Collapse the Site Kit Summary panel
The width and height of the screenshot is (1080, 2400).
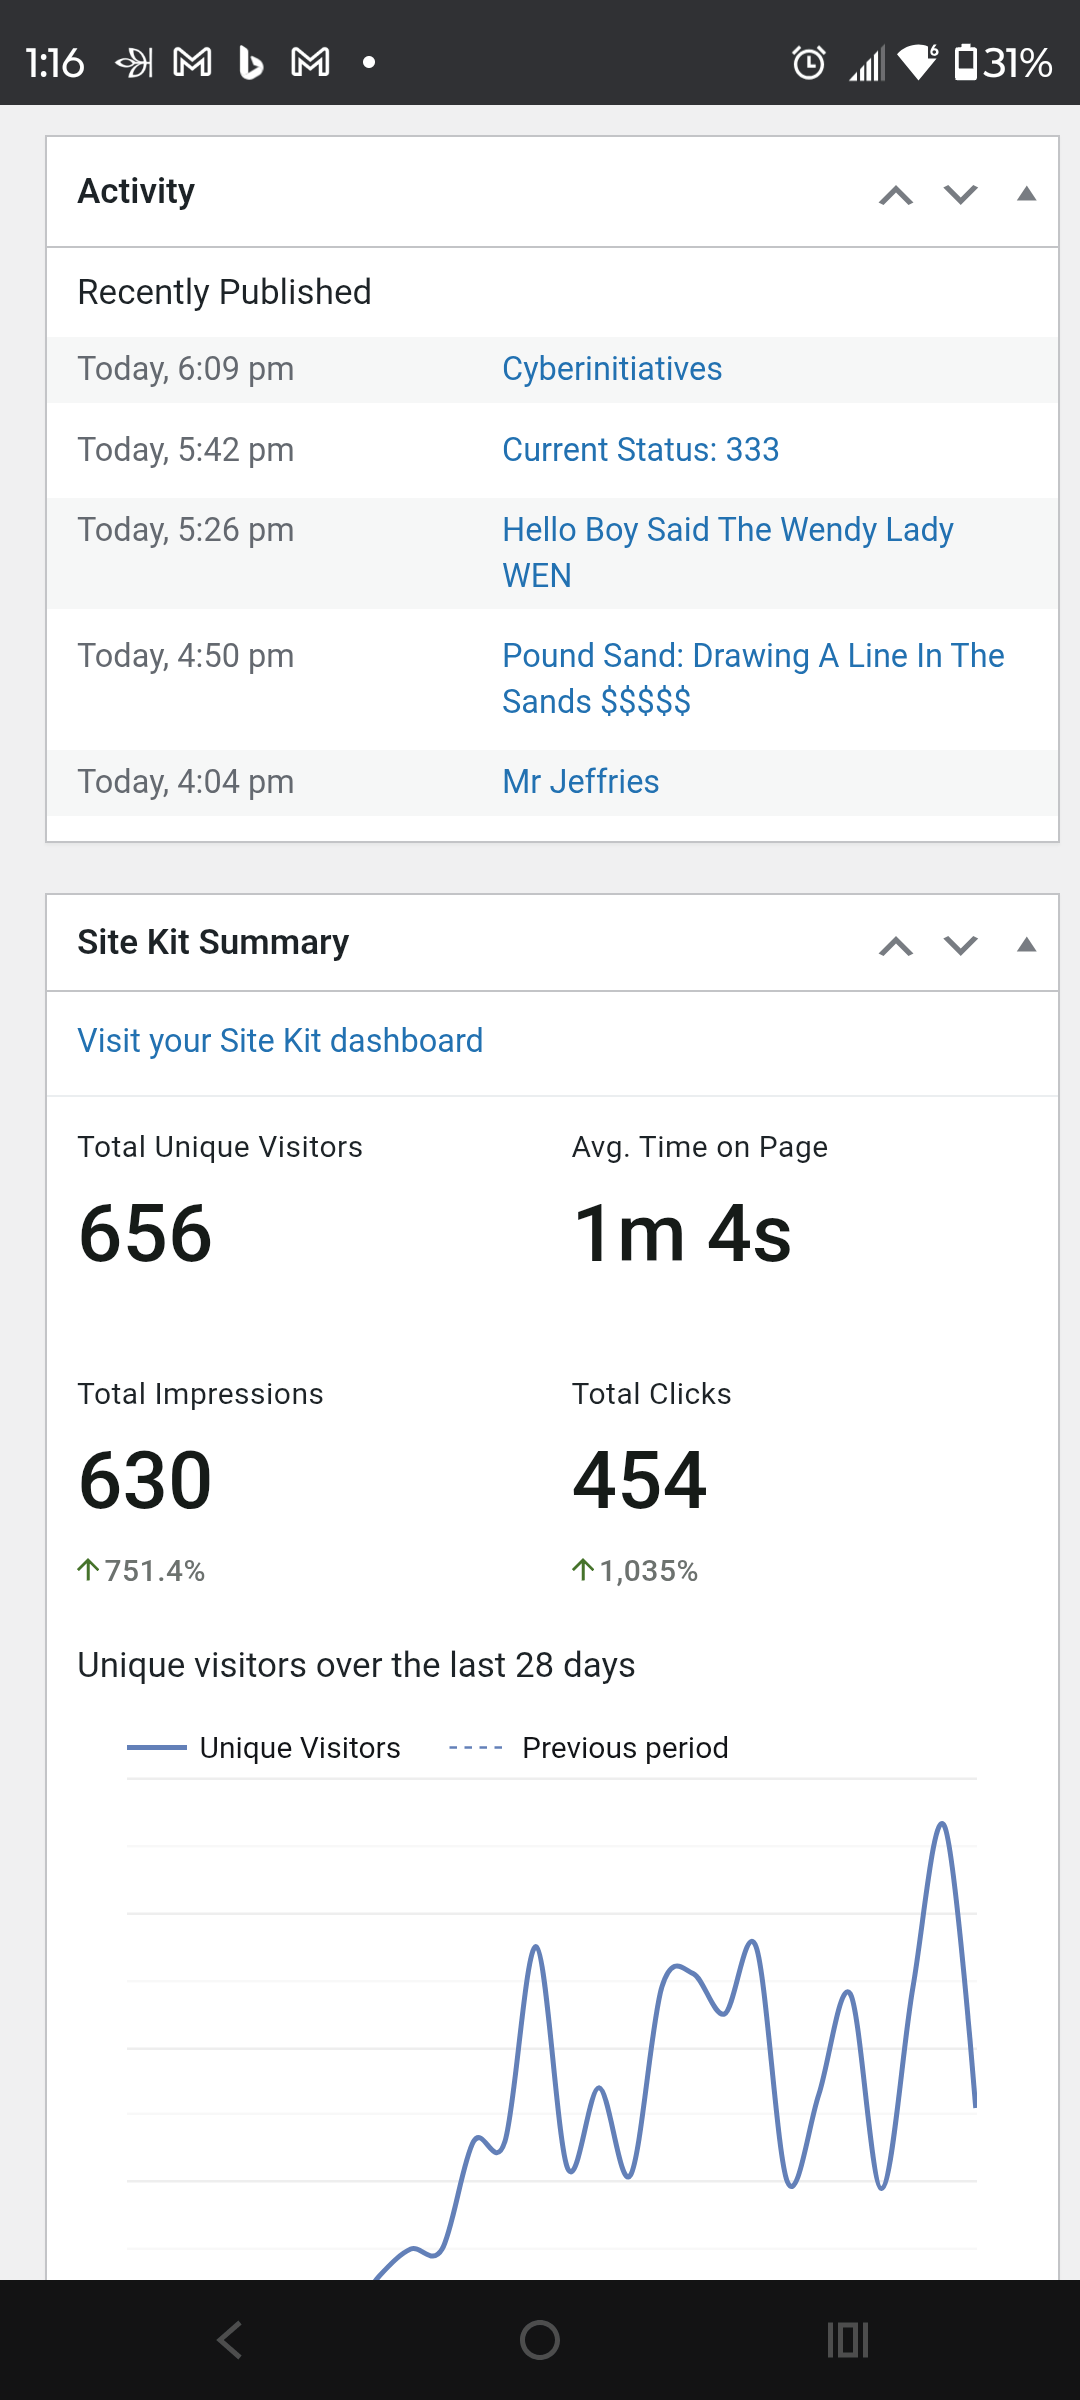(1026, 945)
